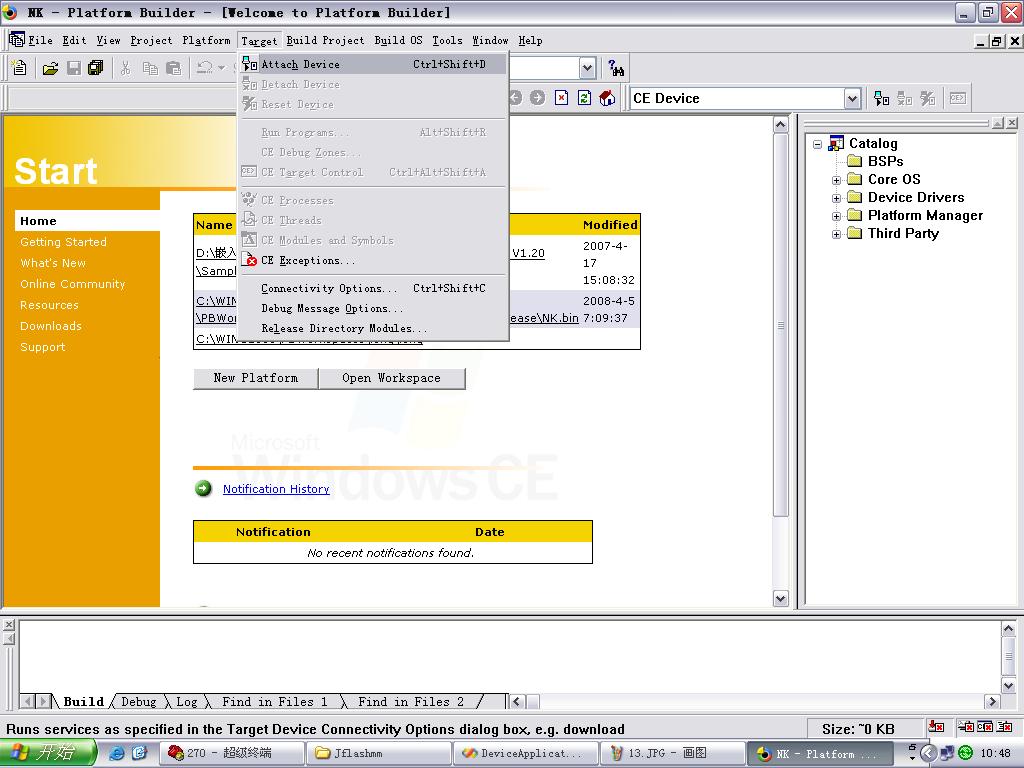The width and height of the screenshot is (1024, 768).
Task: Click the Open Workspace button
Action: coord(392,378)
